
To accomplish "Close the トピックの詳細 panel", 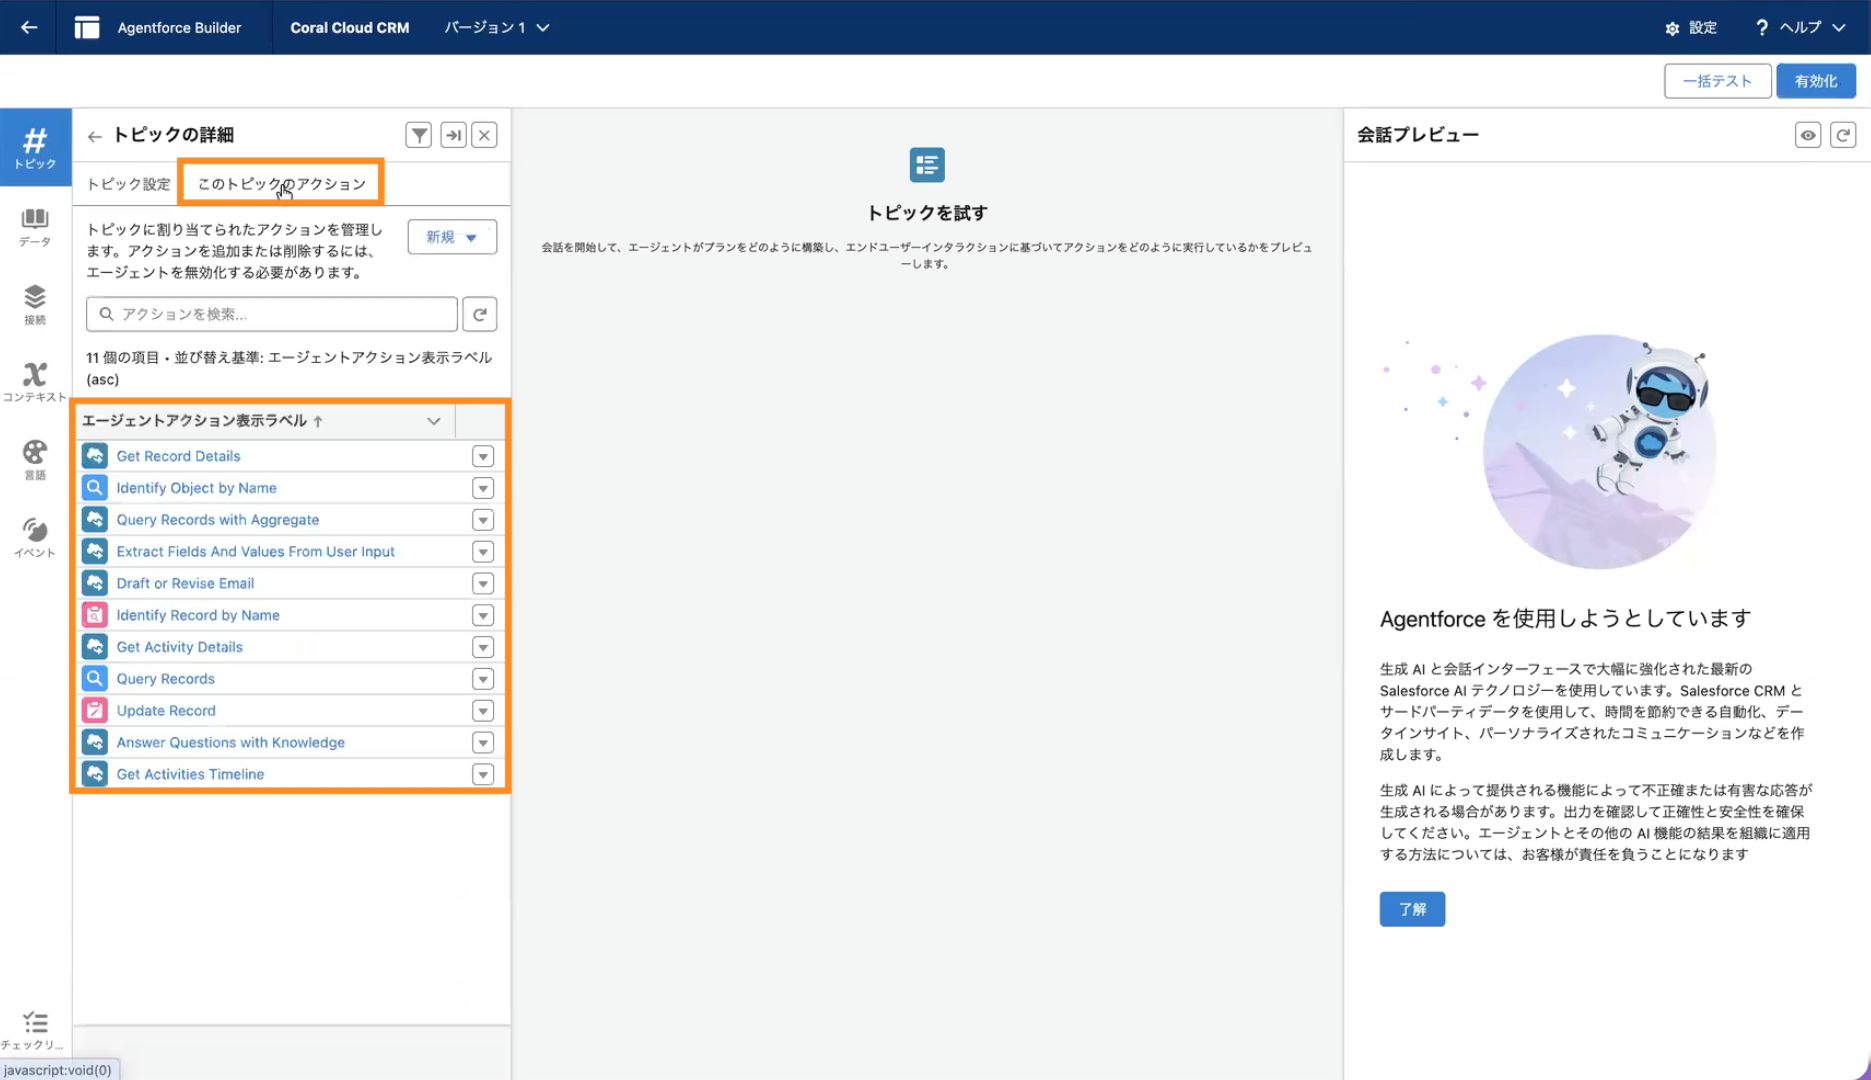I will (485, 135).
